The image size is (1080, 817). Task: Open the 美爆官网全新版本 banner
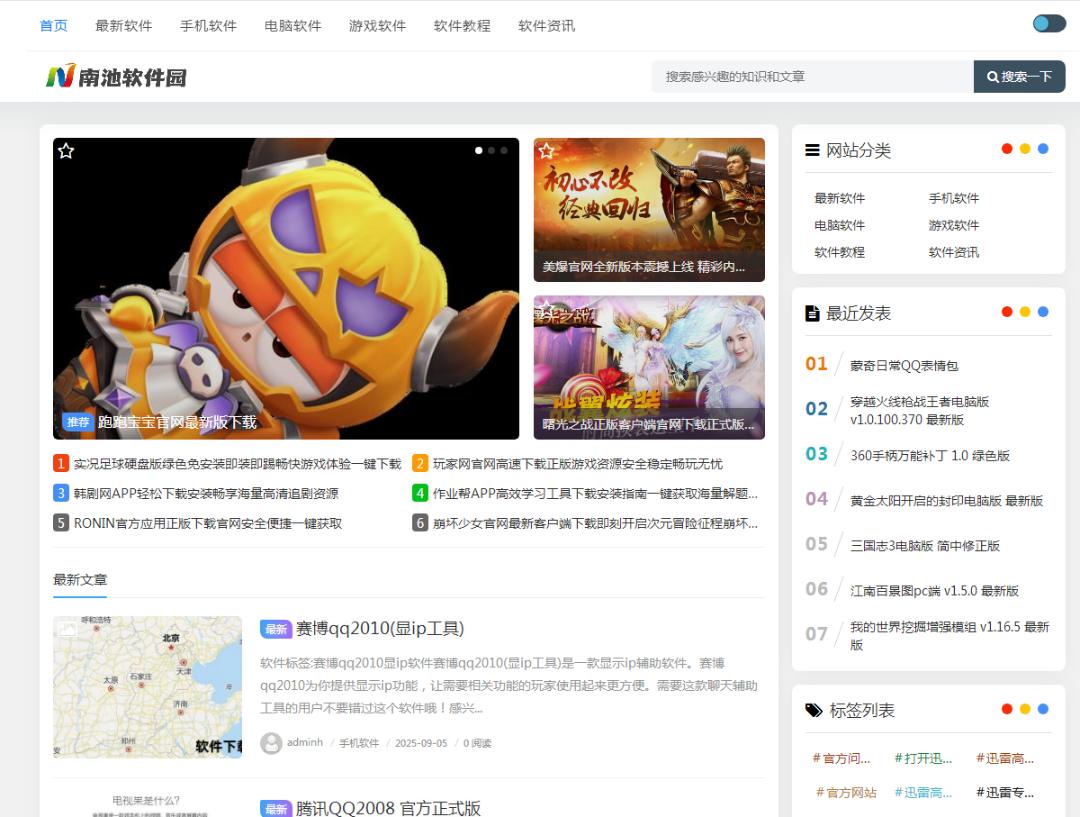click(650, 209)
